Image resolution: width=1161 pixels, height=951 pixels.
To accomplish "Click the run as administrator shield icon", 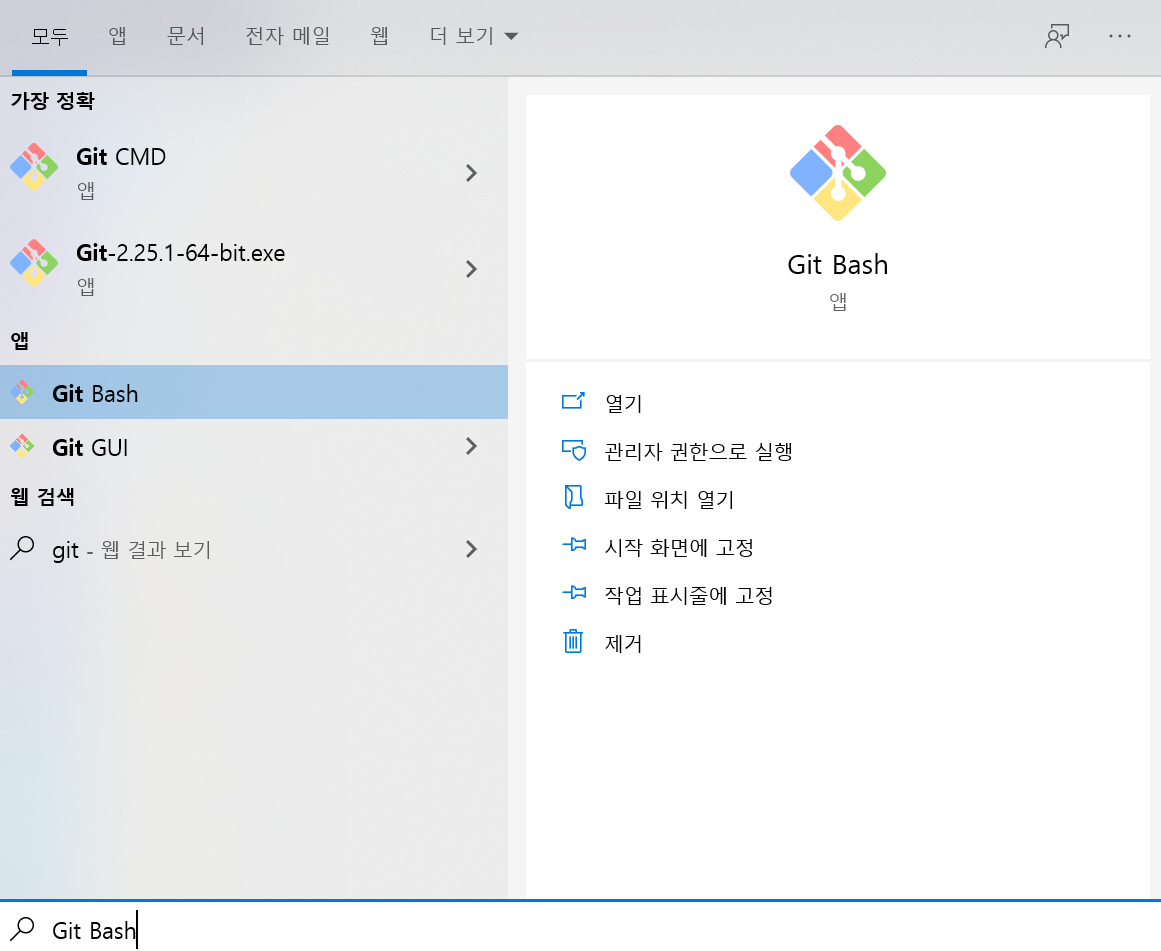I will 573,450.
